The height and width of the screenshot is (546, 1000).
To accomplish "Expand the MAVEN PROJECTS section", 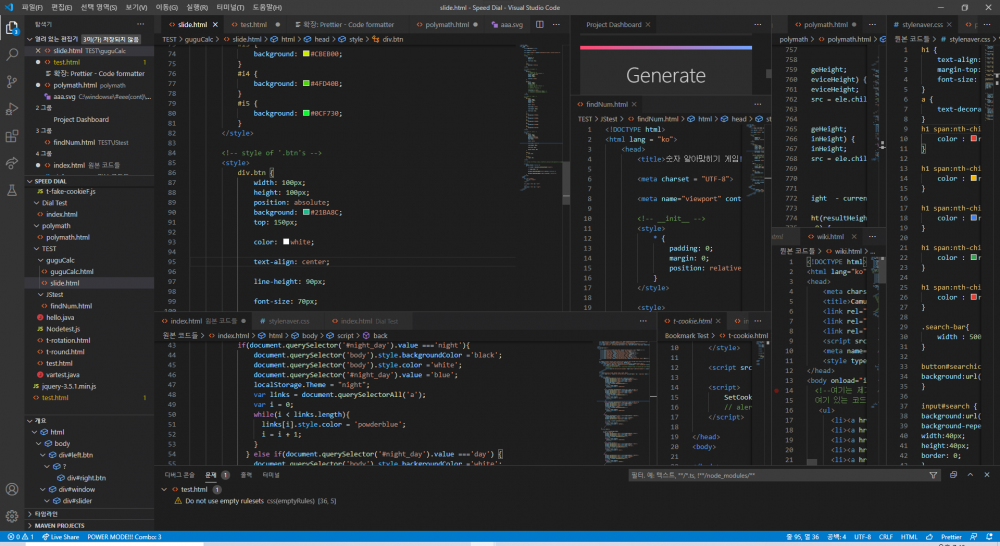I will [x=29, y=526].
